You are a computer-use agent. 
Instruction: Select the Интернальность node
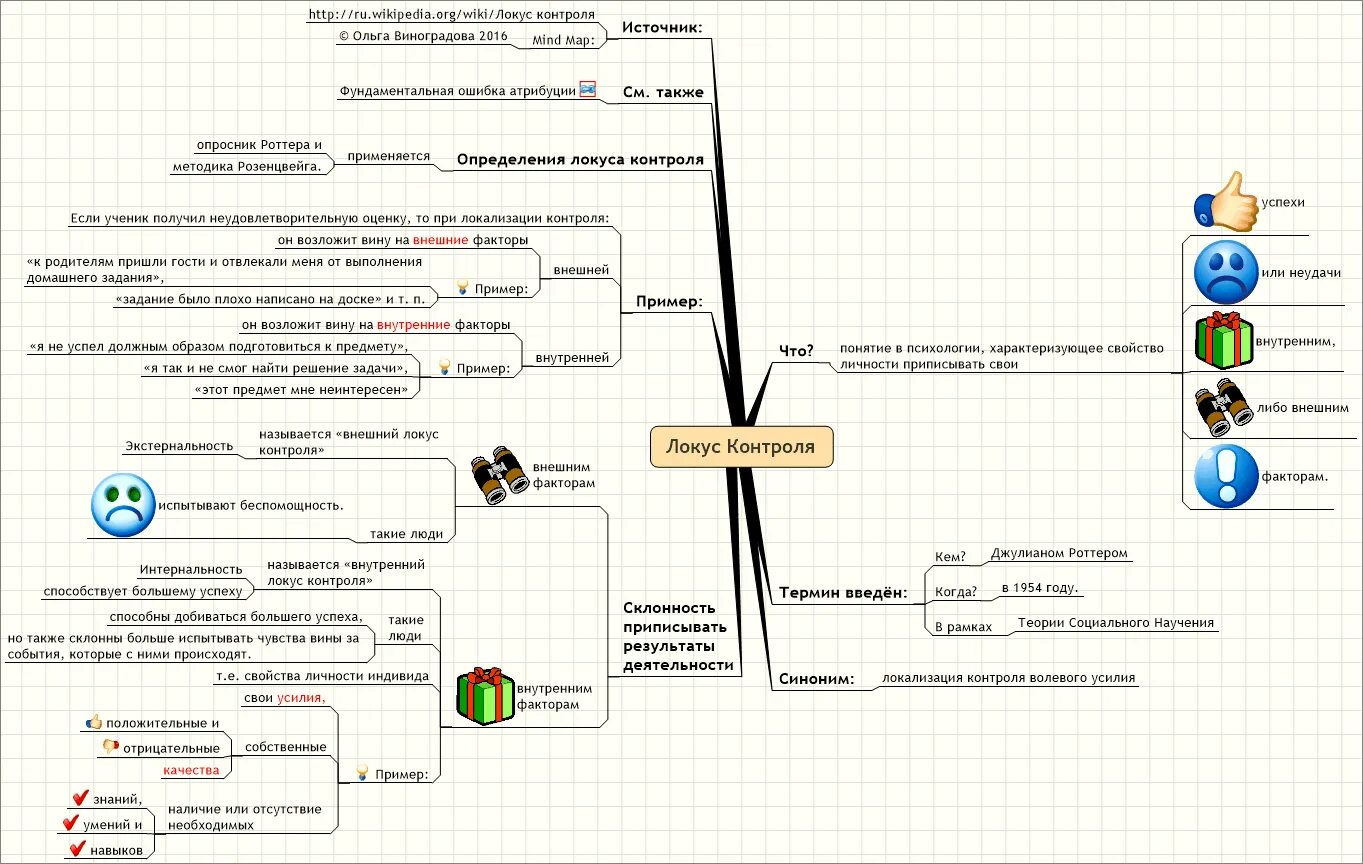pyautogui.click(x=191, y=569)
